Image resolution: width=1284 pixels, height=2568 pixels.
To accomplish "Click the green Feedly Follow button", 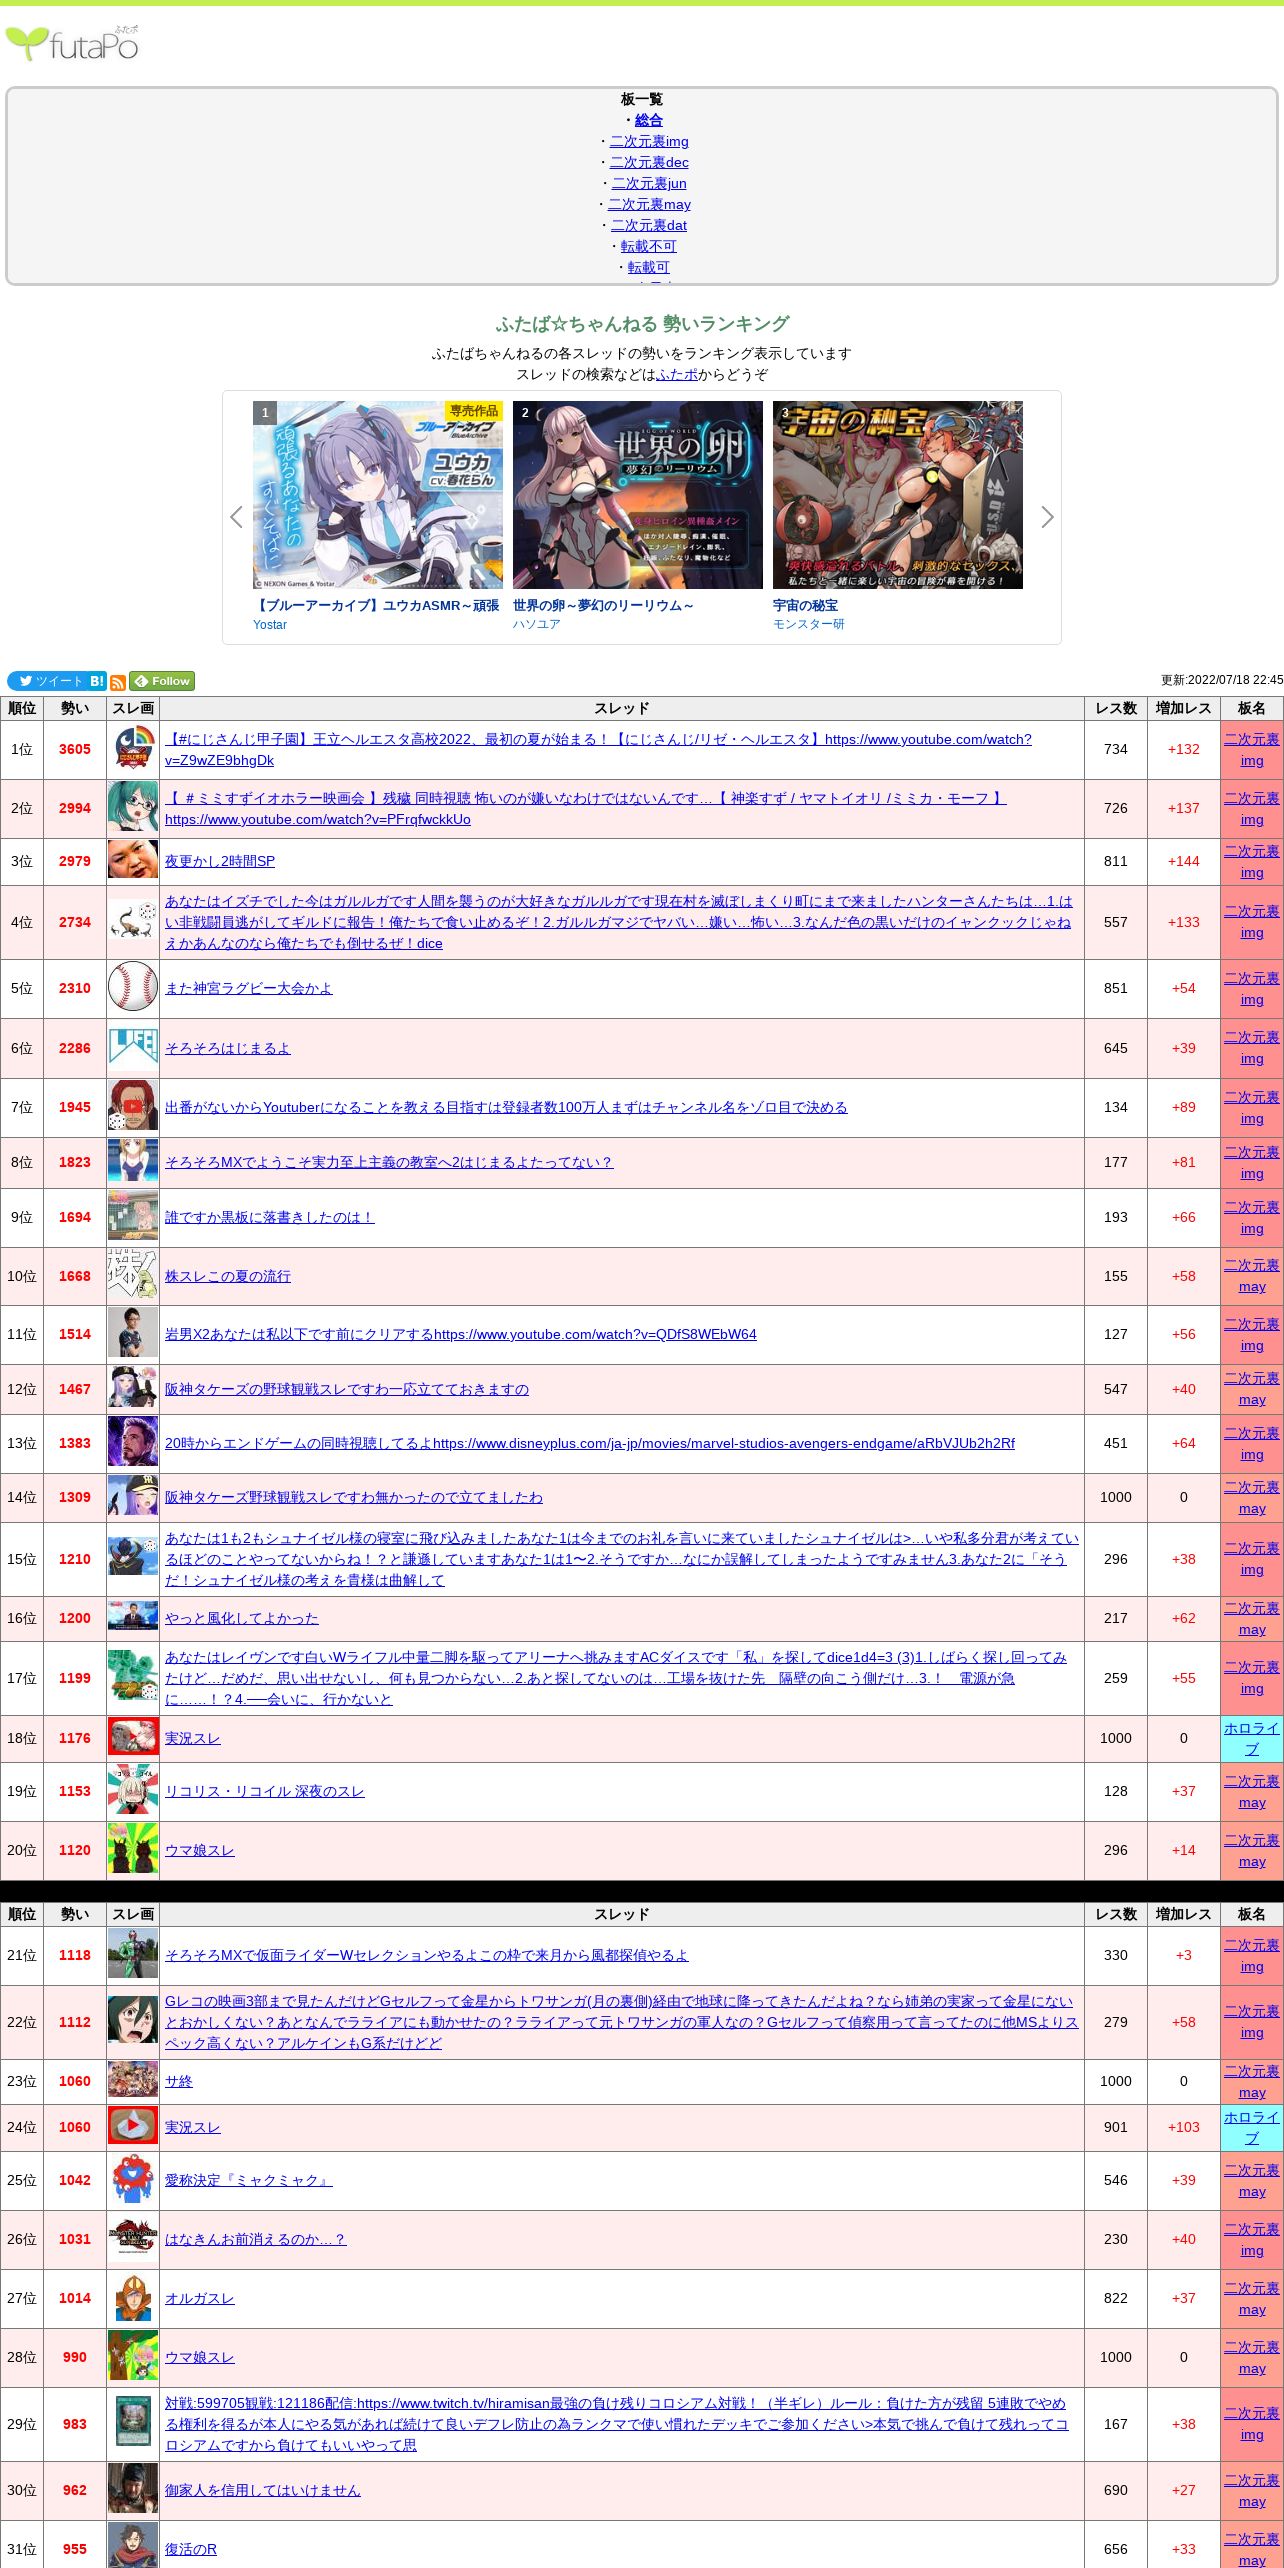I will tap(162, 681).
